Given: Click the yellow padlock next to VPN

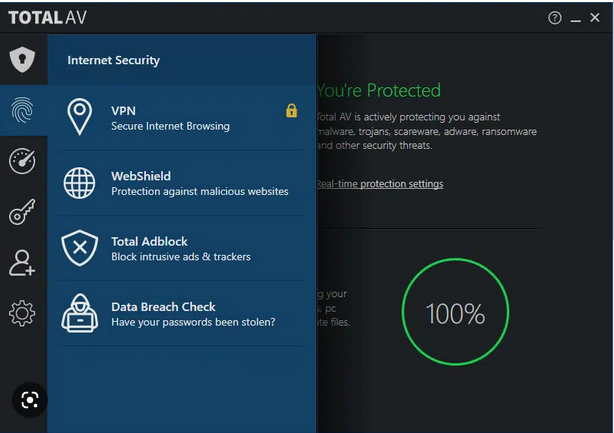Looking at the screenshot, I should pyautogui.click(x=291, y=110).
